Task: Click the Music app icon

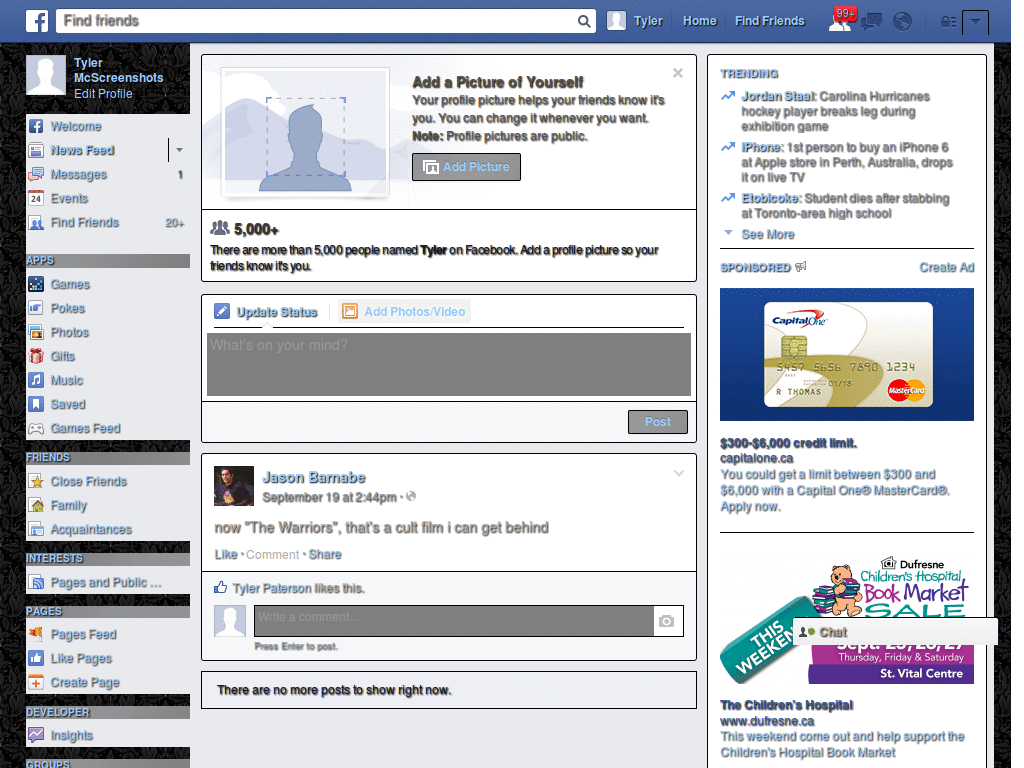Action: pyautogui.click(x=36, y=380)
